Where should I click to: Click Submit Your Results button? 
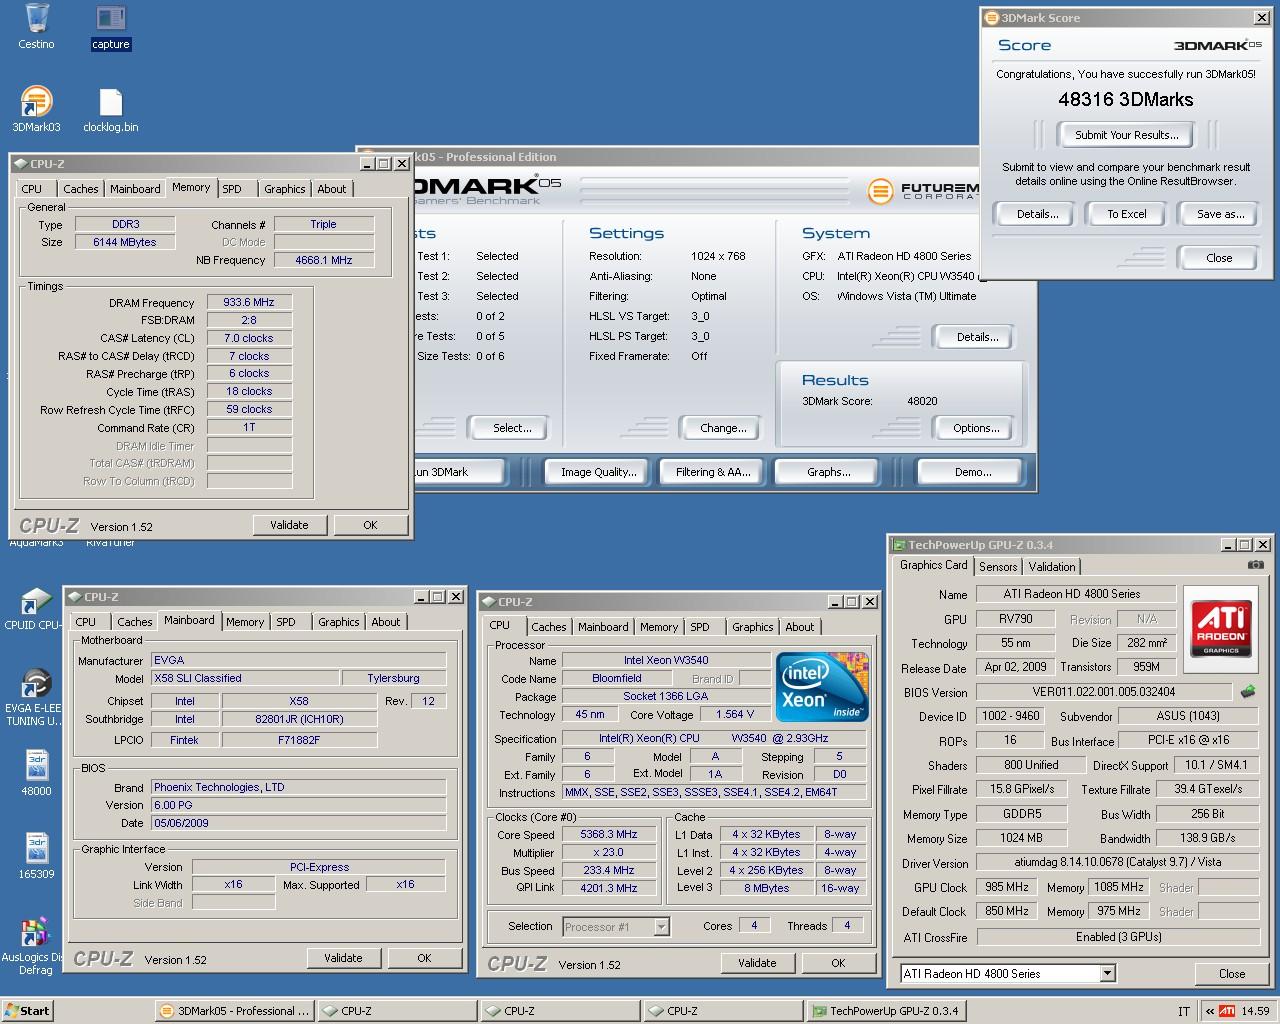pyautogui.click(x=1126, y=135)
